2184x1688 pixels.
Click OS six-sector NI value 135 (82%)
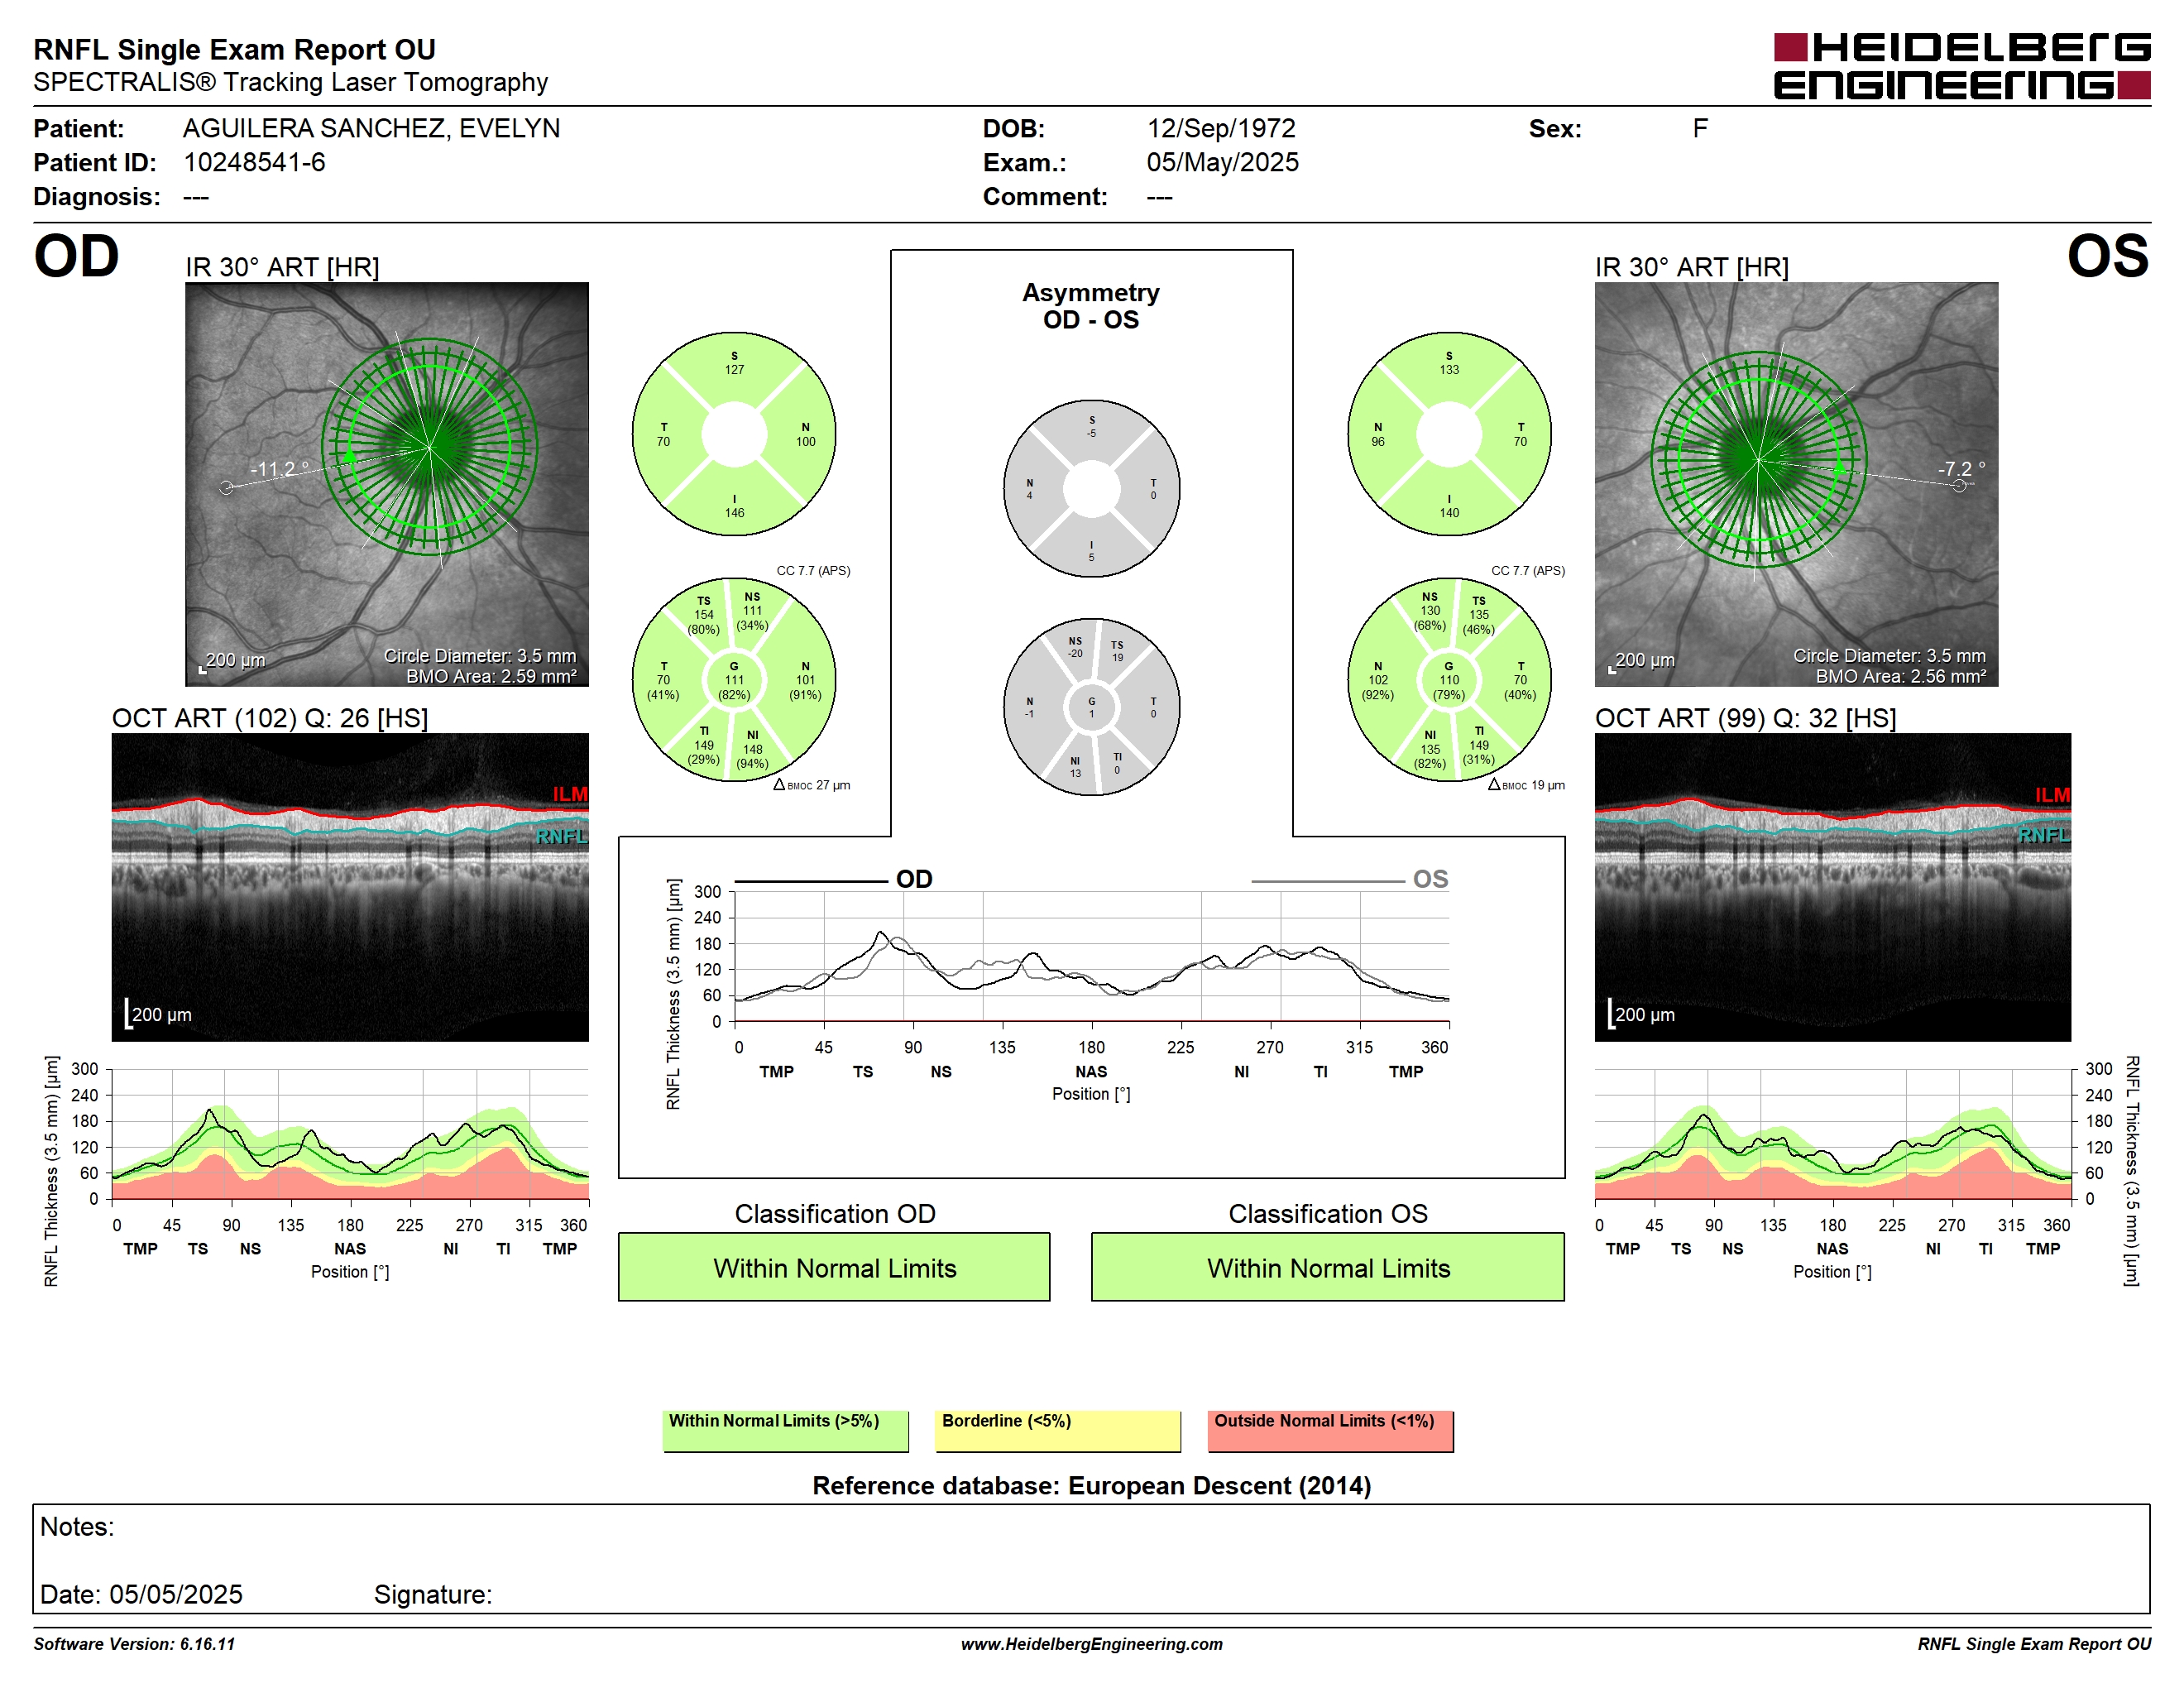pos(1430,756)
